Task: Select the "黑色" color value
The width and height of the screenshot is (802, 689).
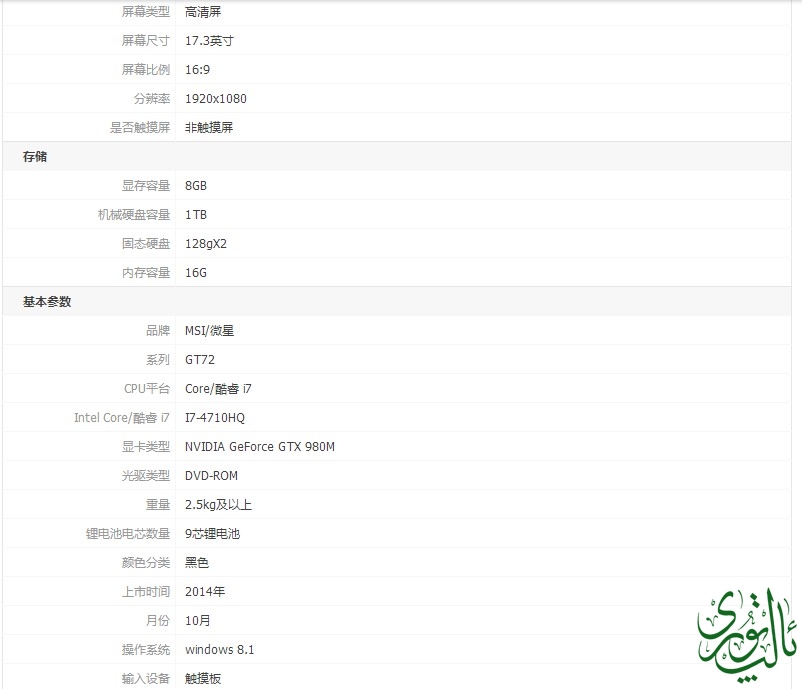Action: pyautogui.click(x=197, y=563)
